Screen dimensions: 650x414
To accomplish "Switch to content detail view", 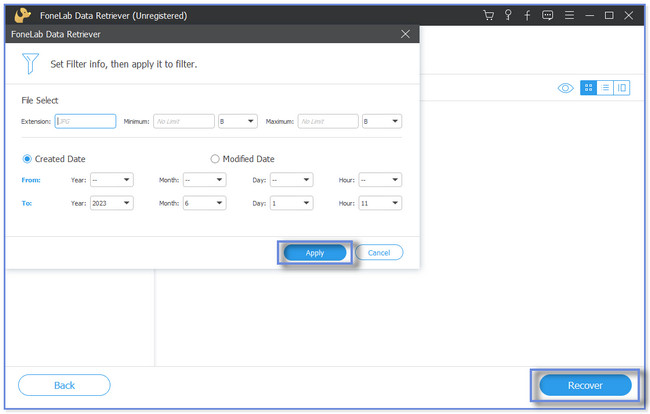I will (621, 87).
